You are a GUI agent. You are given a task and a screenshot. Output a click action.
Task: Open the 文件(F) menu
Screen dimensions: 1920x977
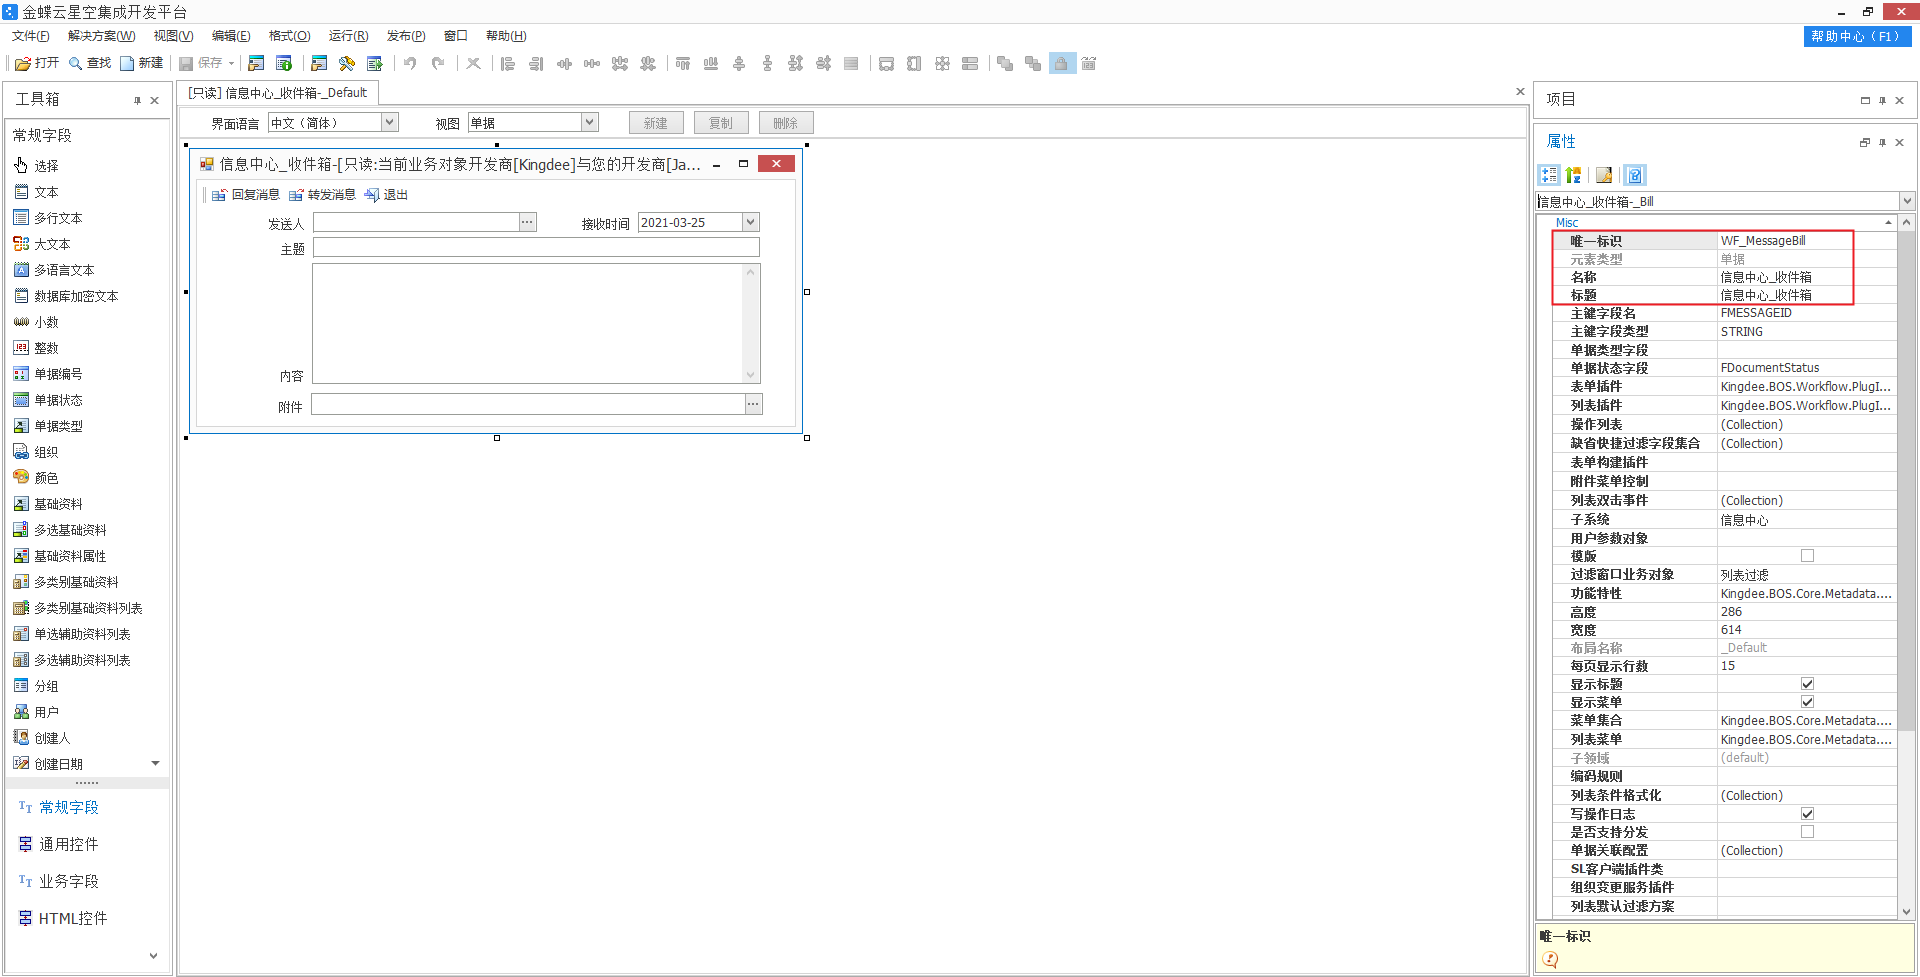pos(31,36)
